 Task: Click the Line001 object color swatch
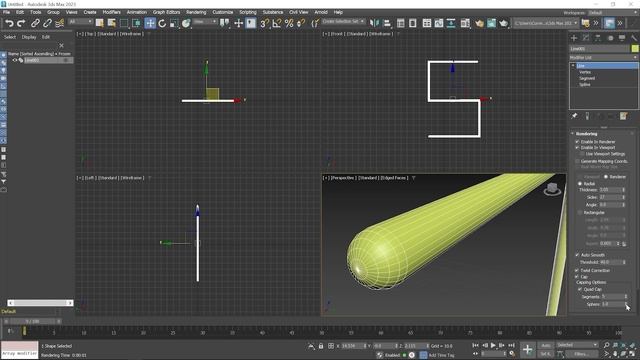tap(635, 49)
